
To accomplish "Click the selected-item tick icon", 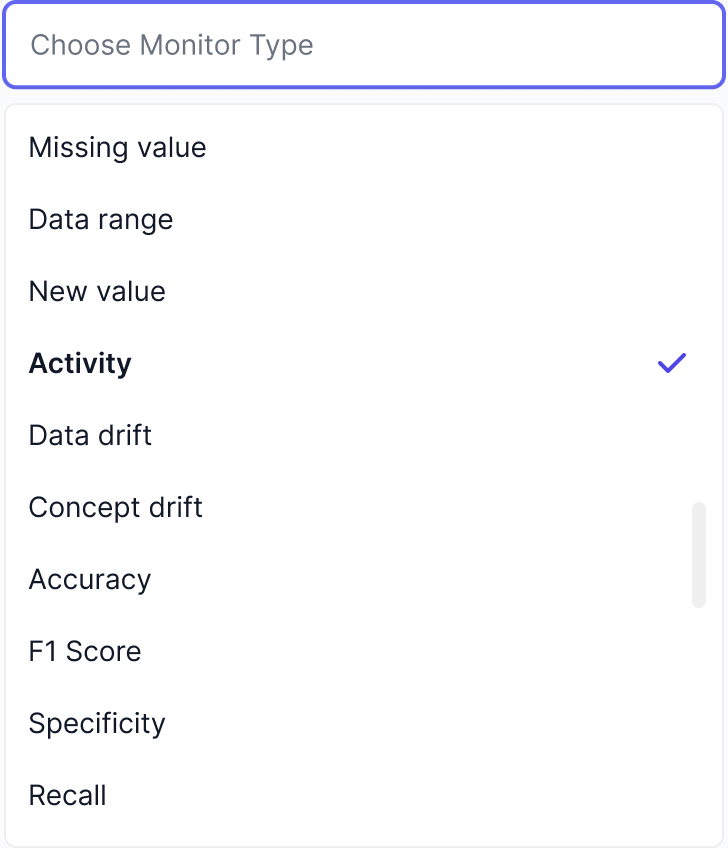I will 672,363.
